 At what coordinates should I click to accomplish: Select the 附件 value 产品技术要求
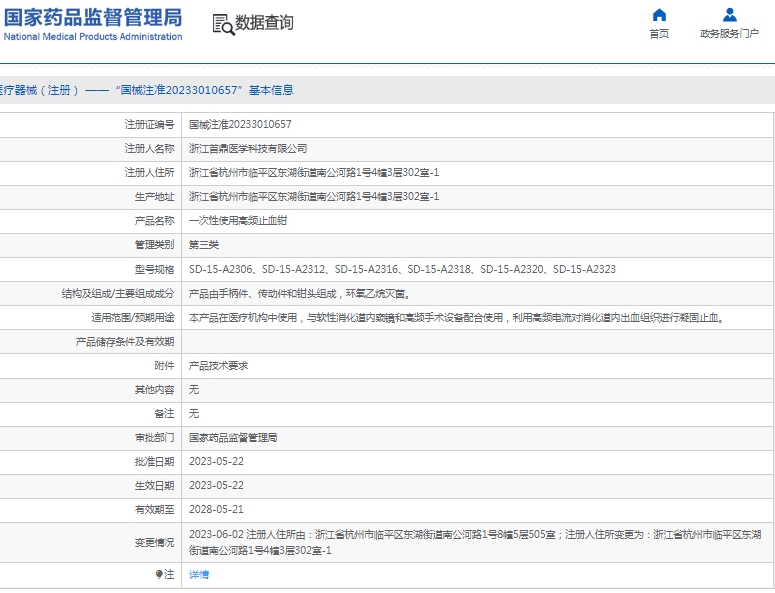(218, 366)
